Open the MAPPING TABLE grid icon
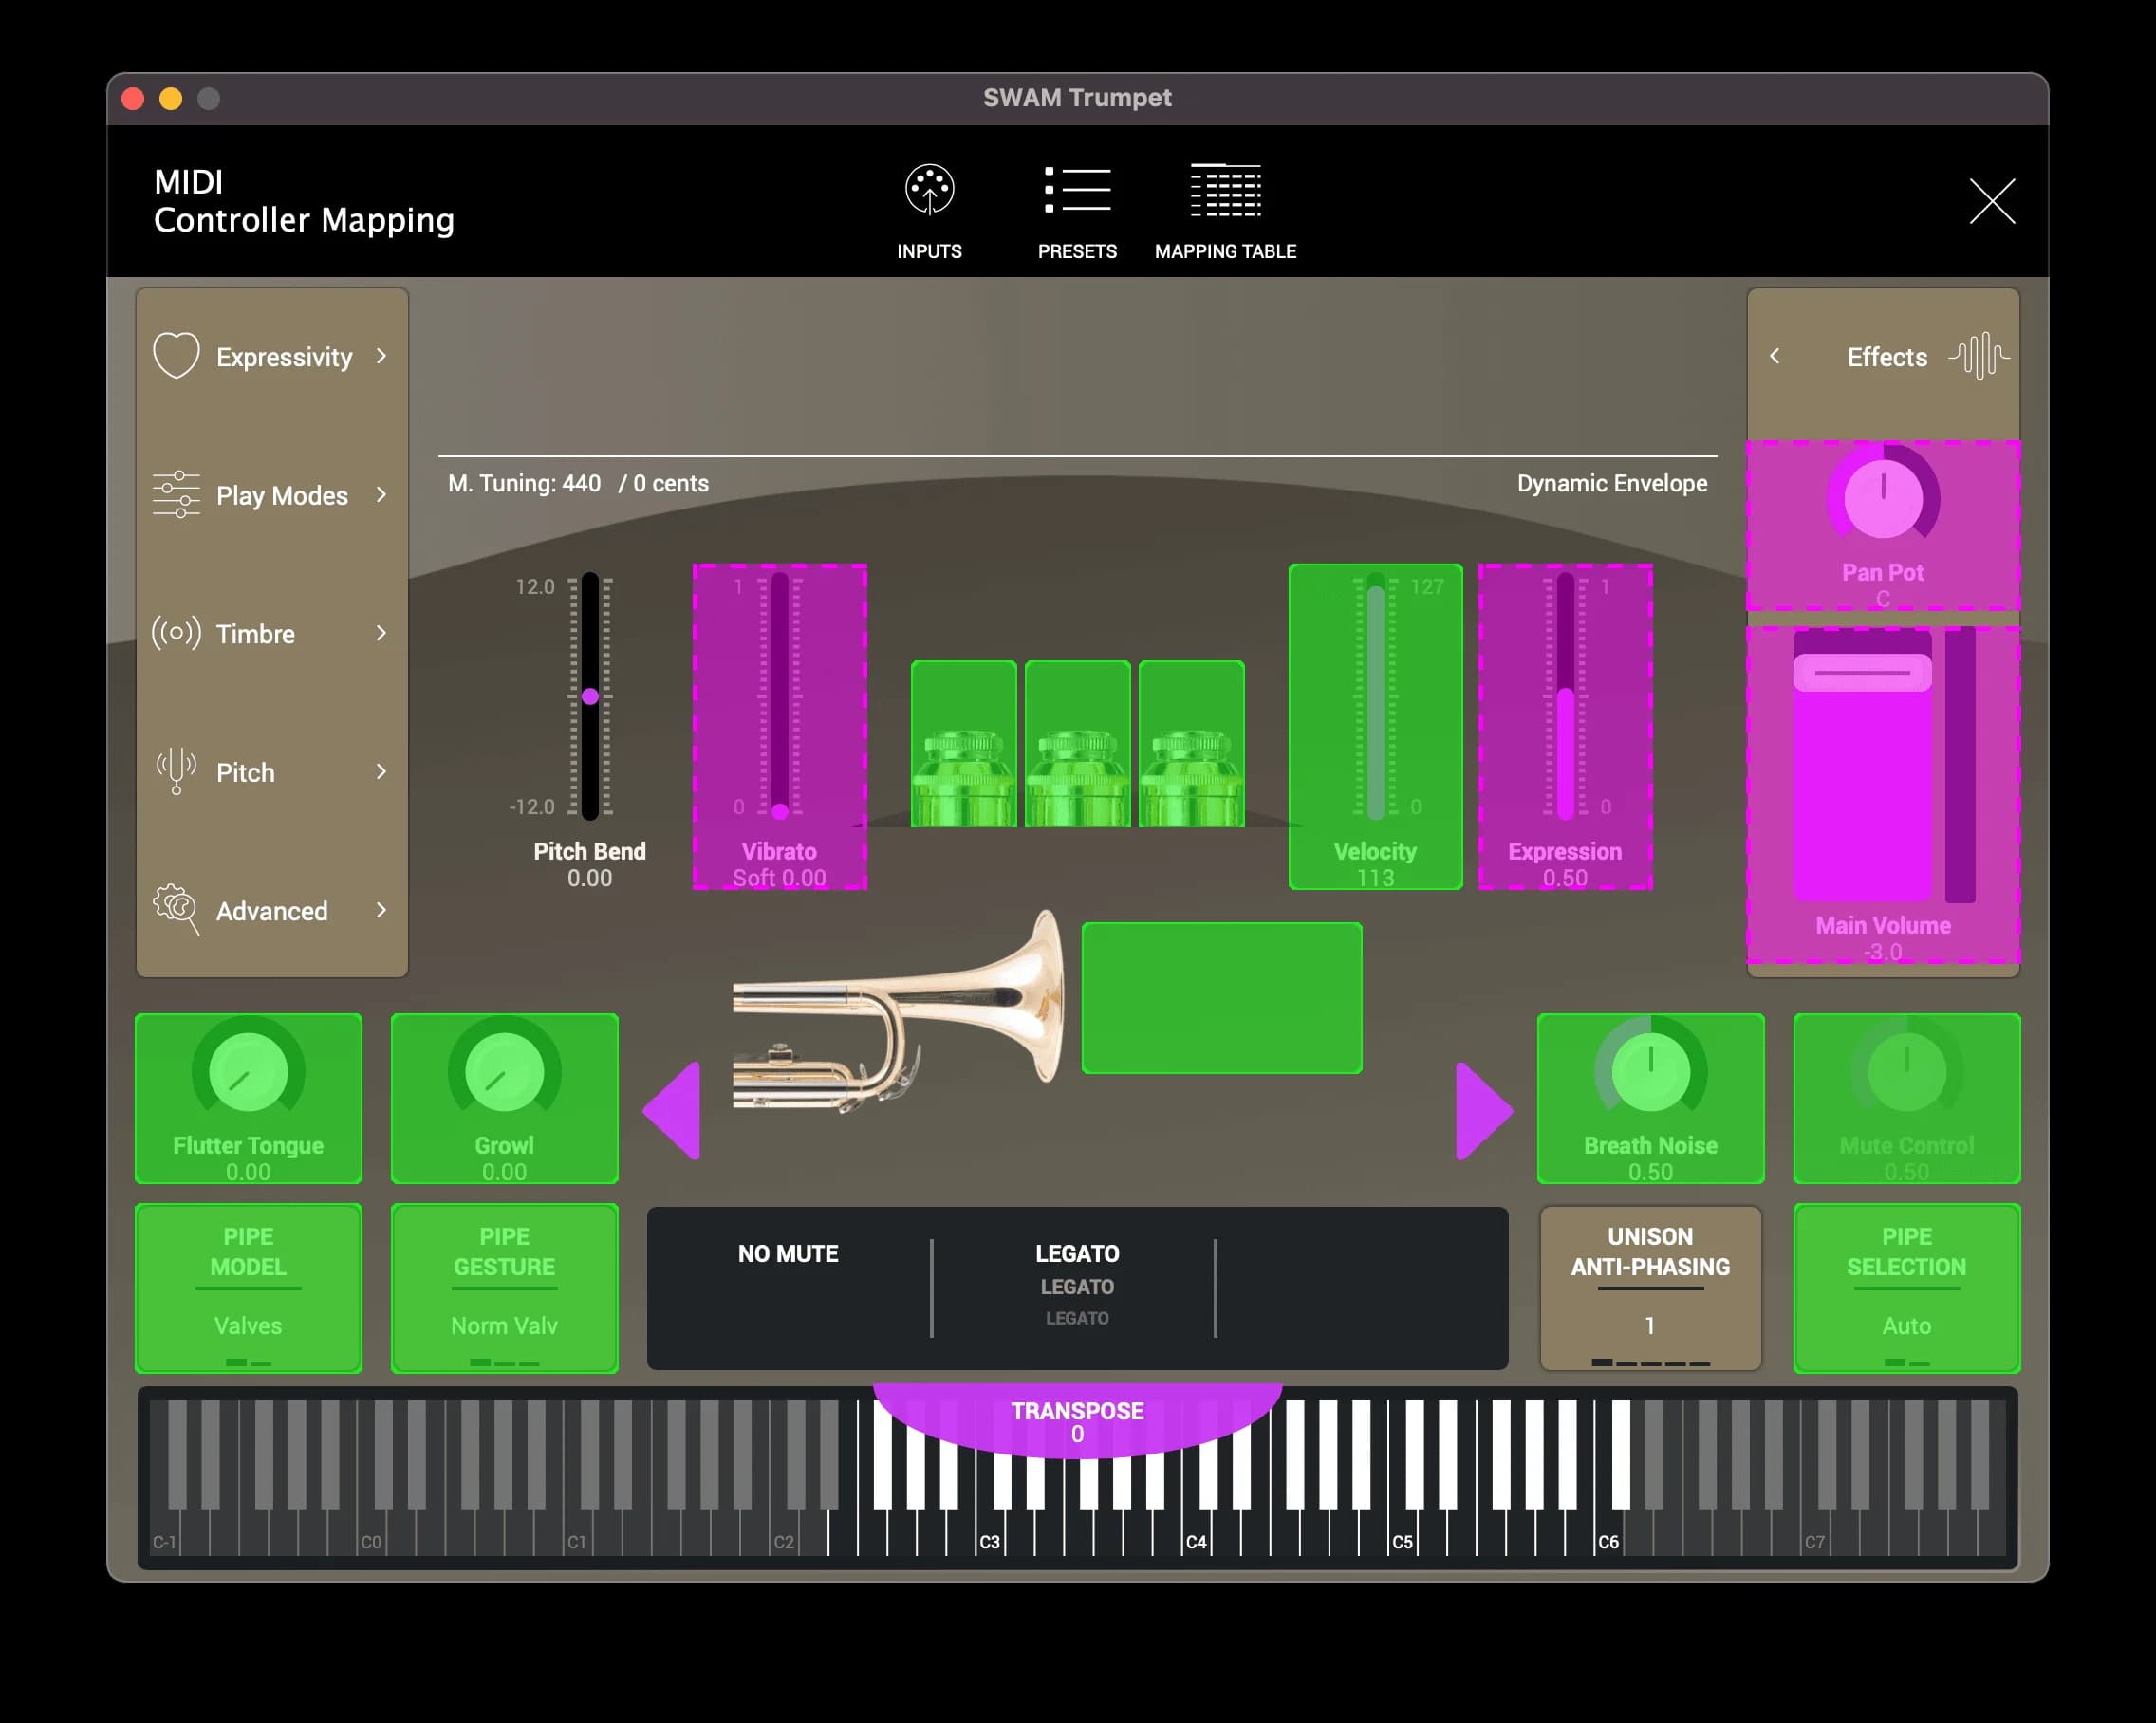This screenshot has width=2156, height=1723. pos(1225,190)
